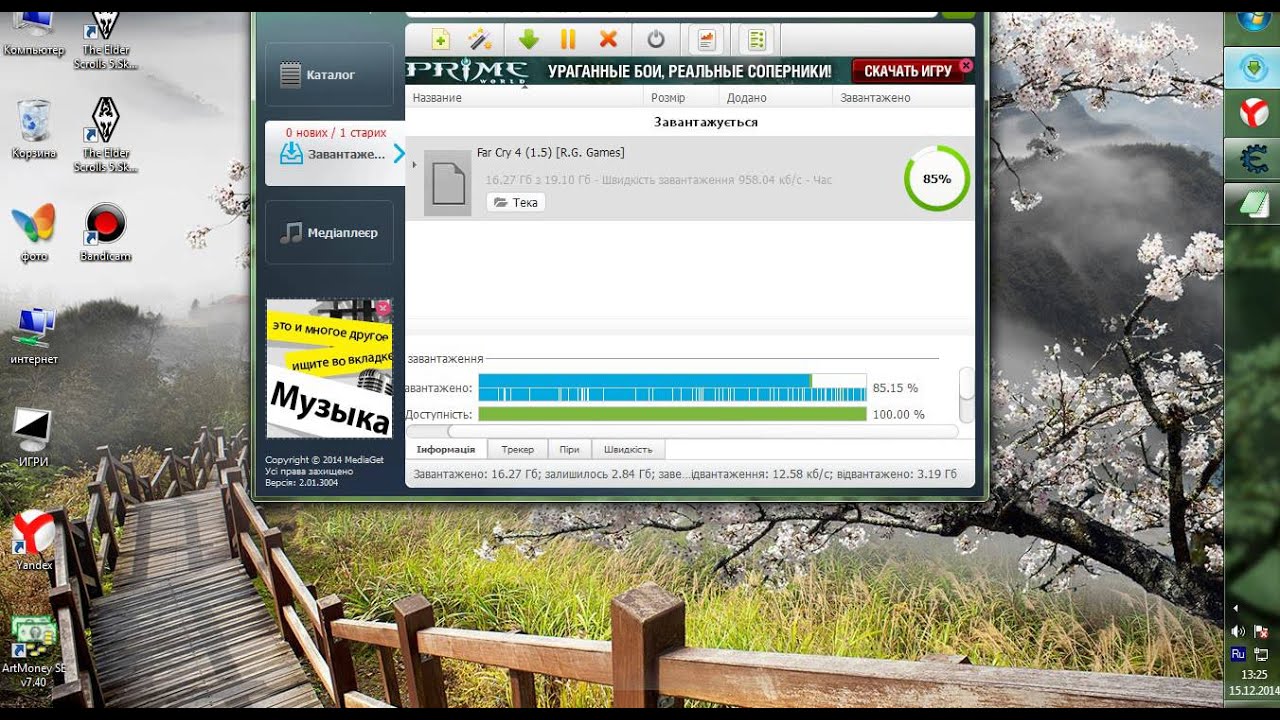The height and width of the screenshot is (720, 1280).
Task: Switch to the Трекер tab
Action: point(518,449)
